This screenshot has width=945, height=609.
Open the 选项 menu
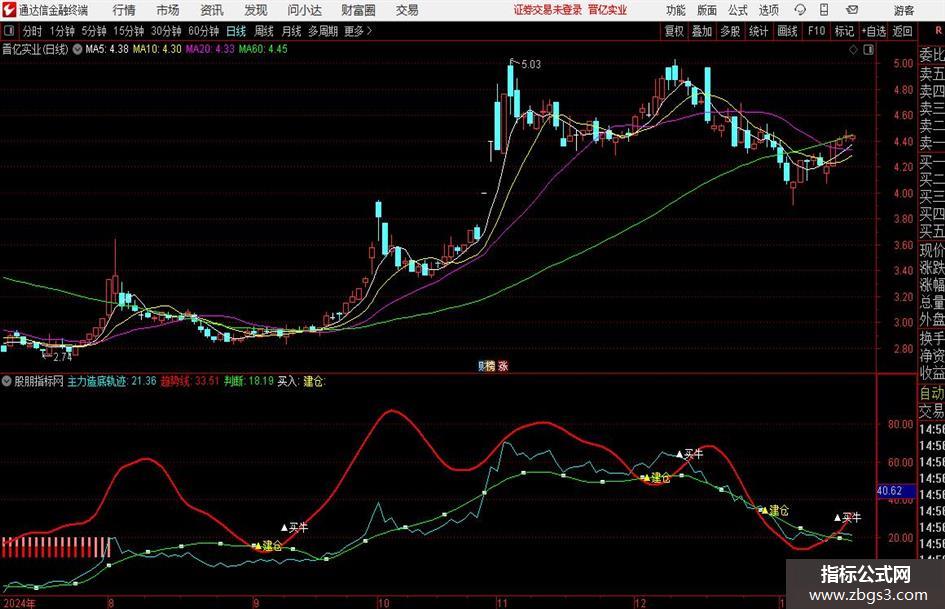click(x=768, y=10)
